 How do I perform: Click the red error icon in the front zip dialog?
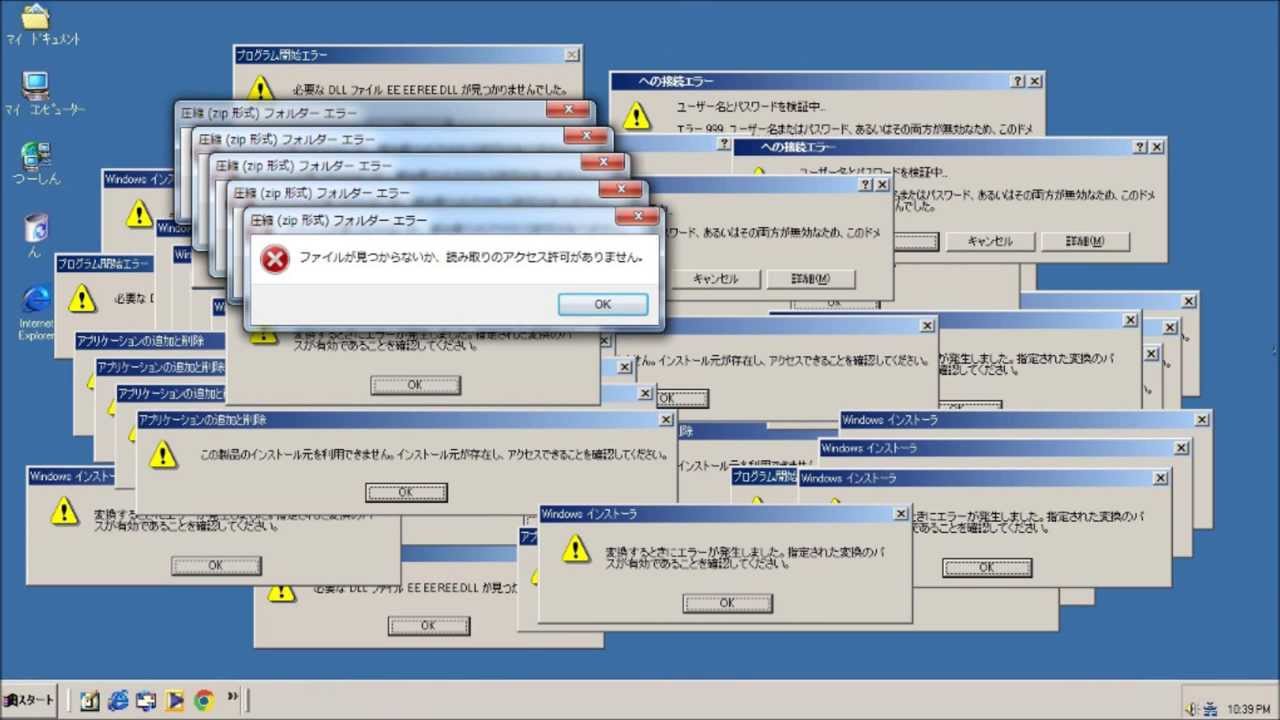[274, 259]
